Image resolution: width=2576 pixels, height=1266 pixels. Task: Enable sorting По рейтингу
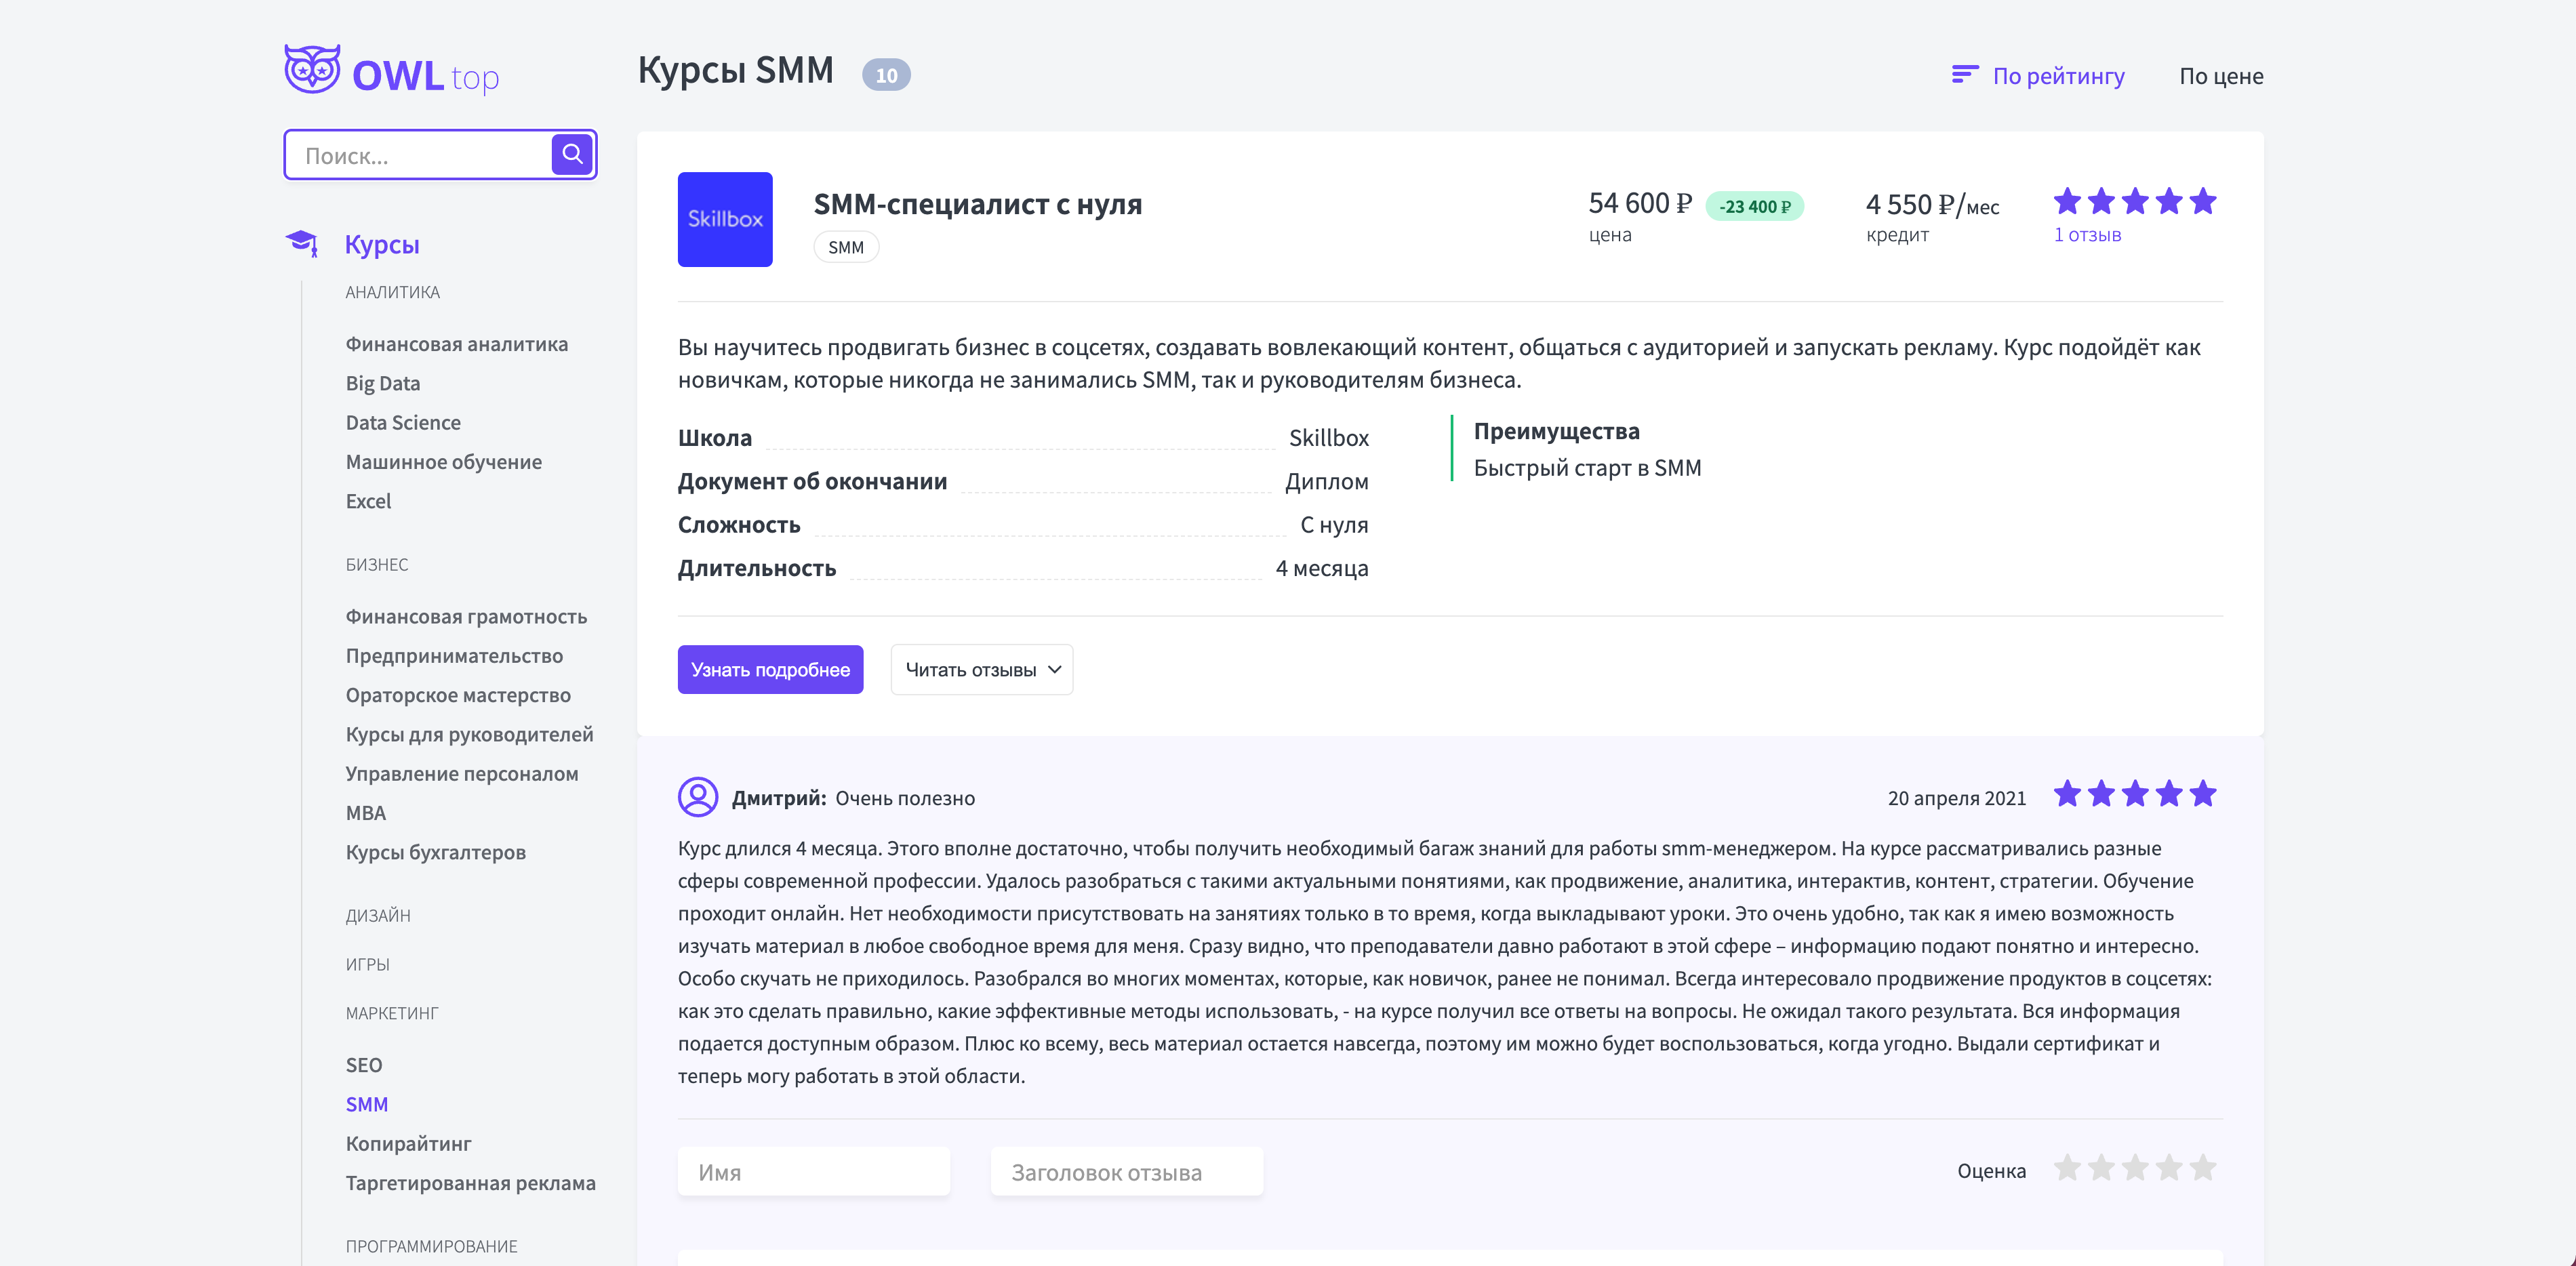pyautogui.click(x=2058, y=76)
